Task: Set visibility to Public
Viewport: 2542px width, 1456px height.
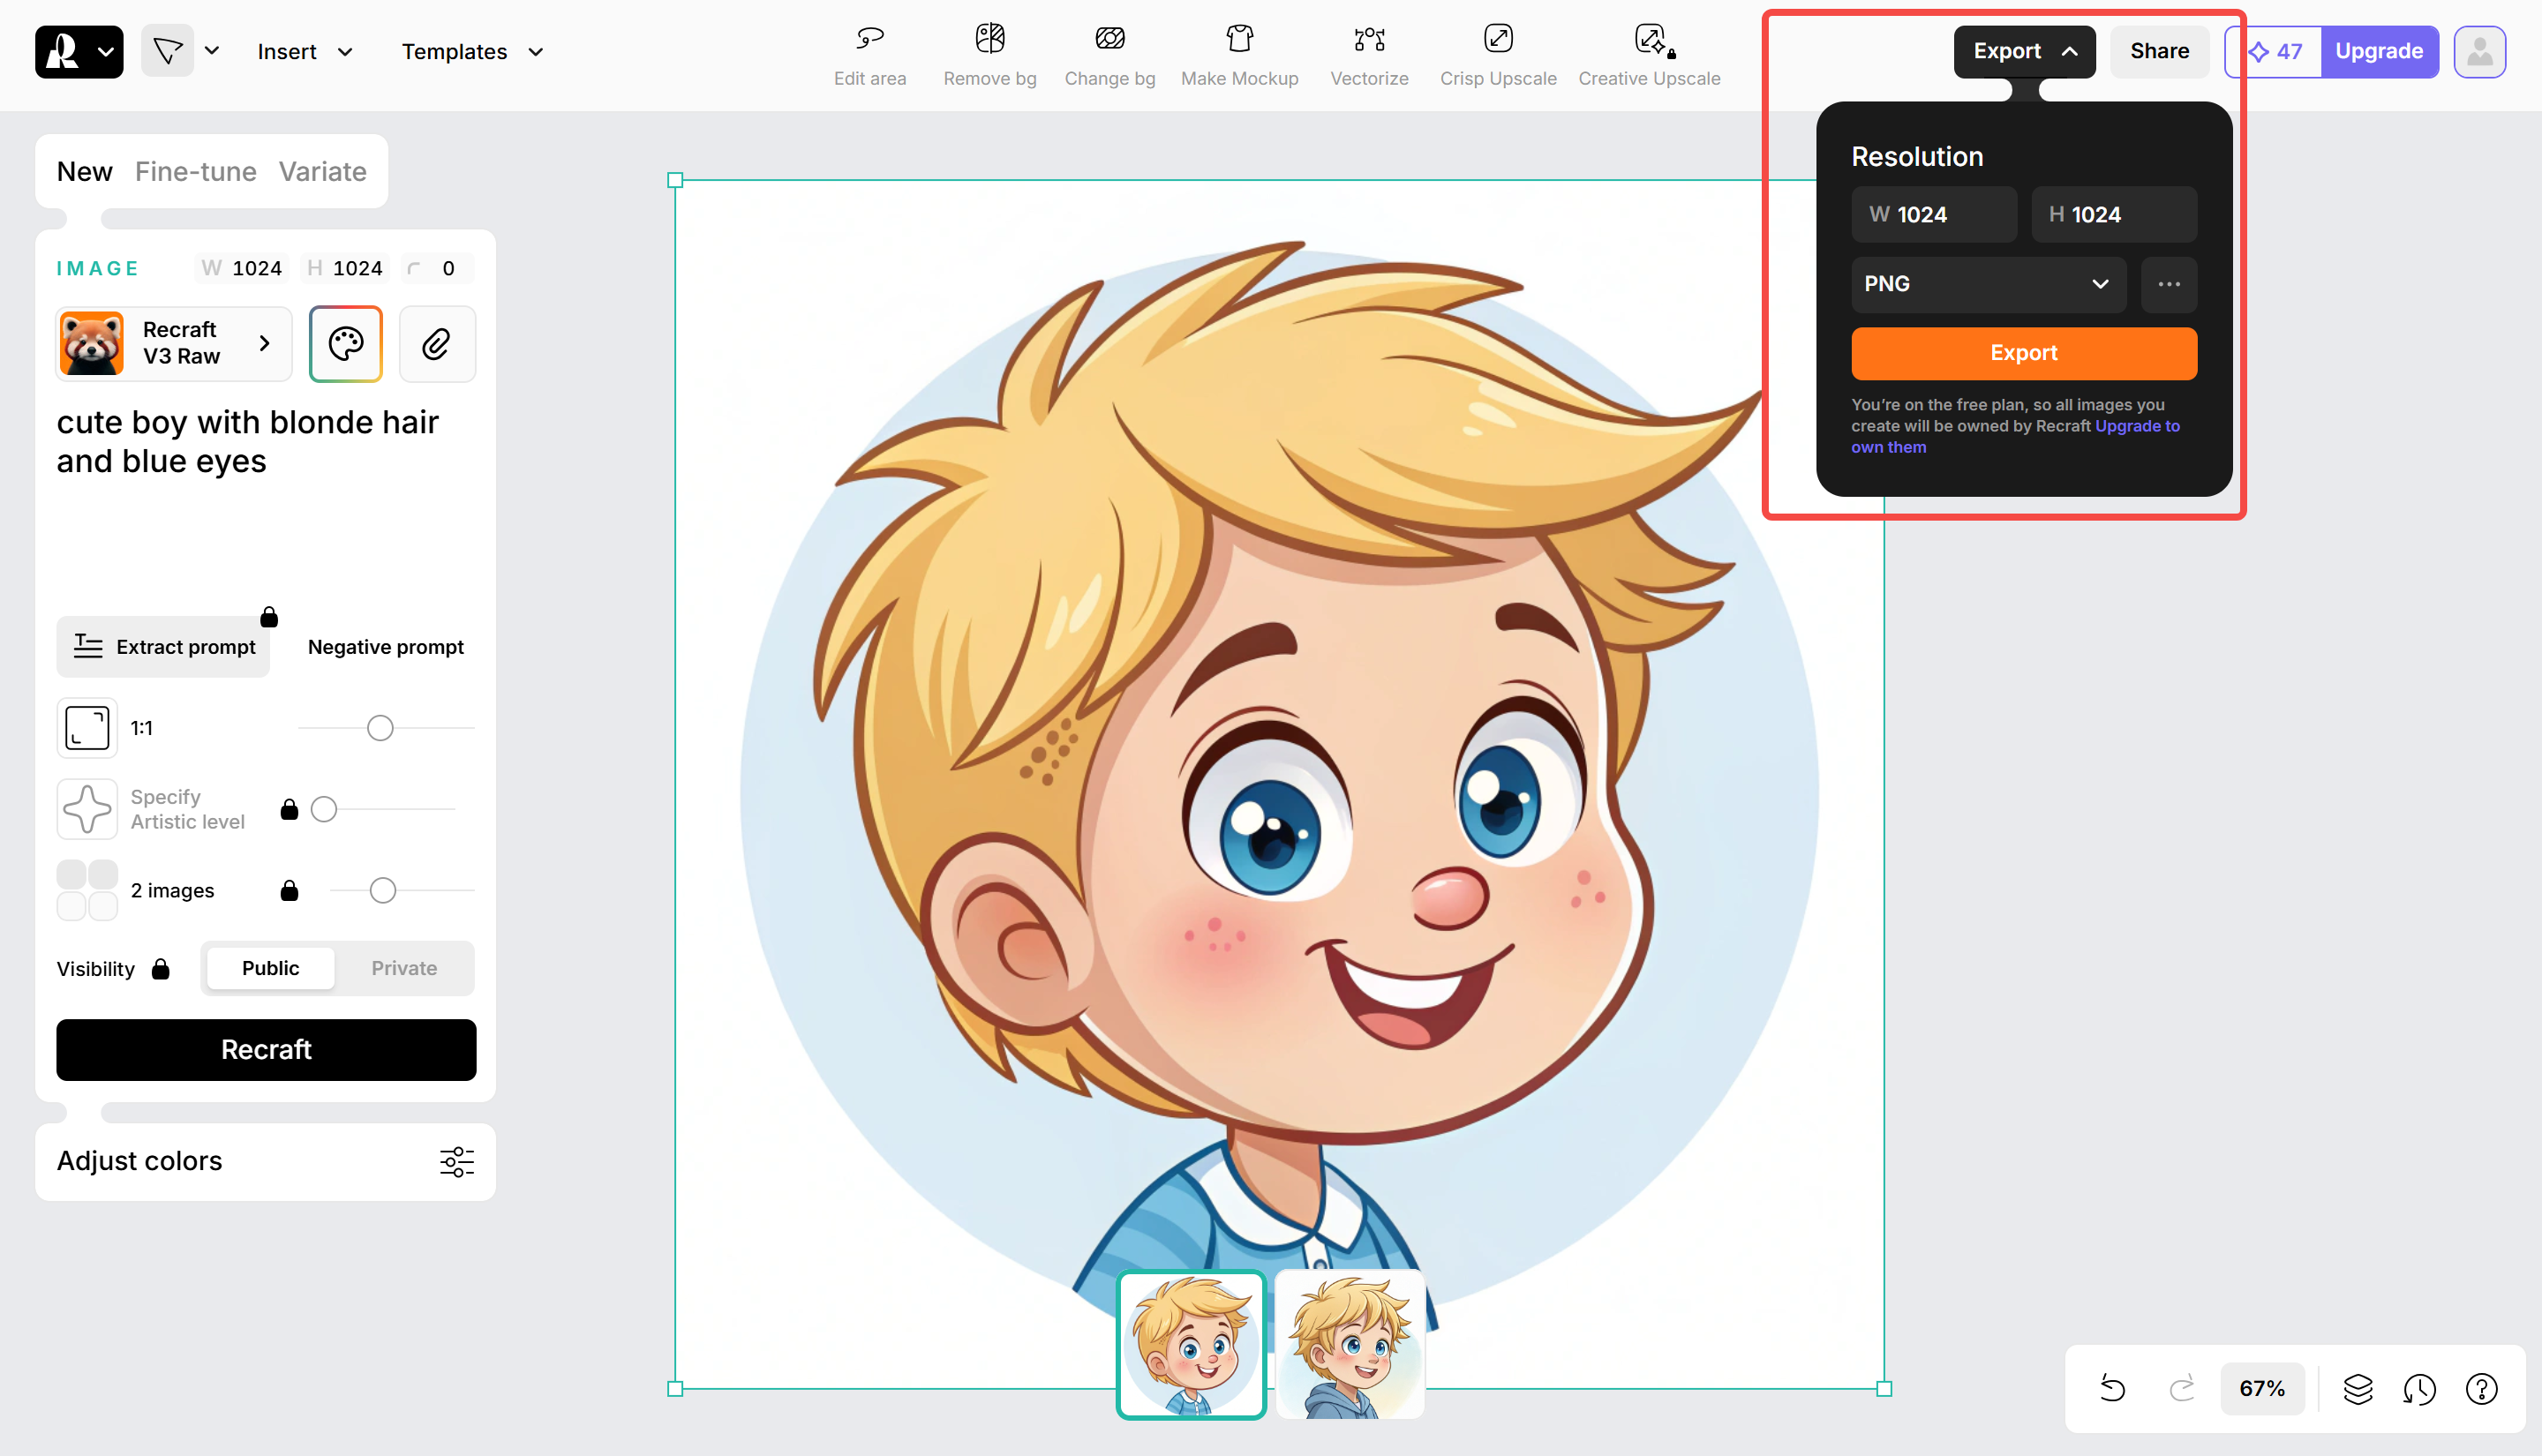Action: click(270, 968)
